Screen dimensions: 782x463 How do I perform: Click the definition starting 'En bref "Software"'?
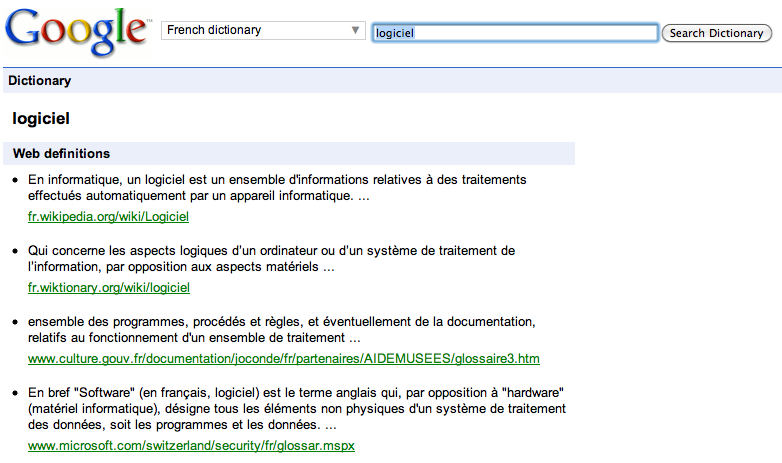(x=297, y=409)
